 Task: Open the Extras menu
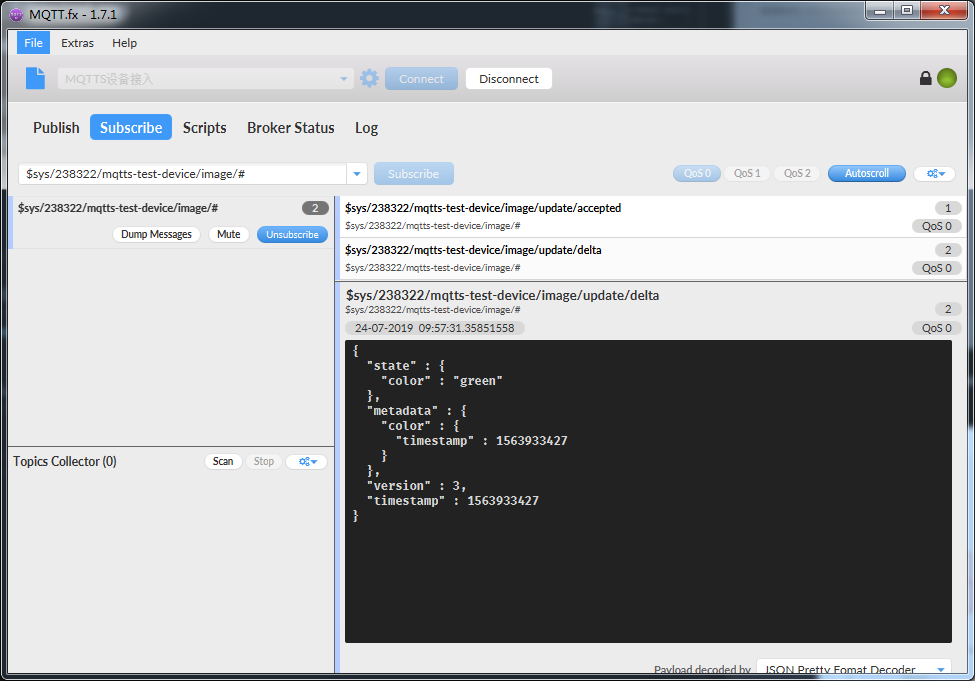coord(77,43)
